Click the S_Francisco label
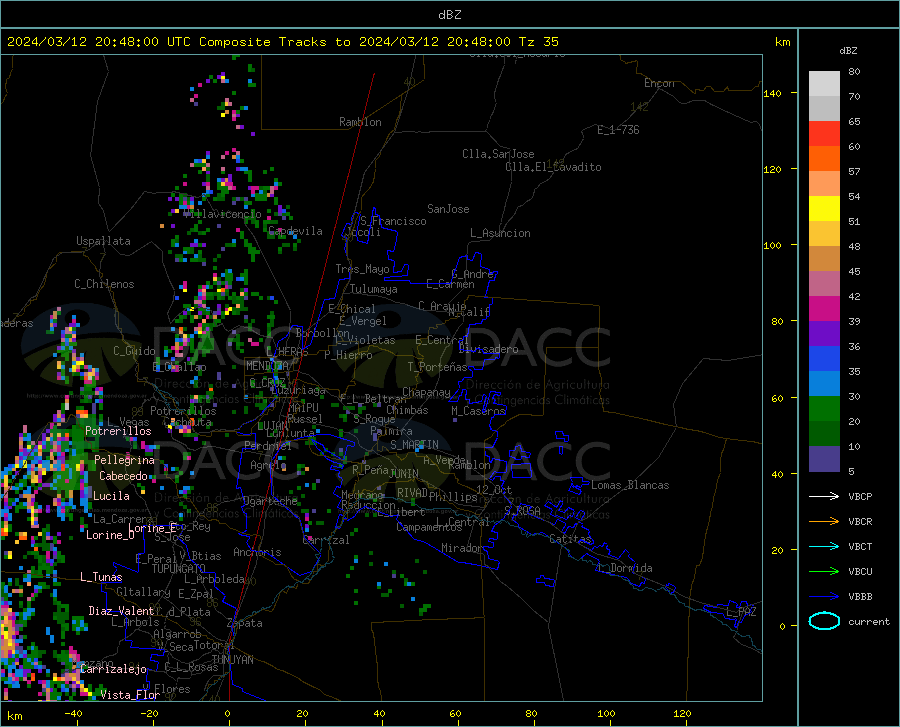The image size is (900, 727). pyautogui.click(x=393, y=221)
